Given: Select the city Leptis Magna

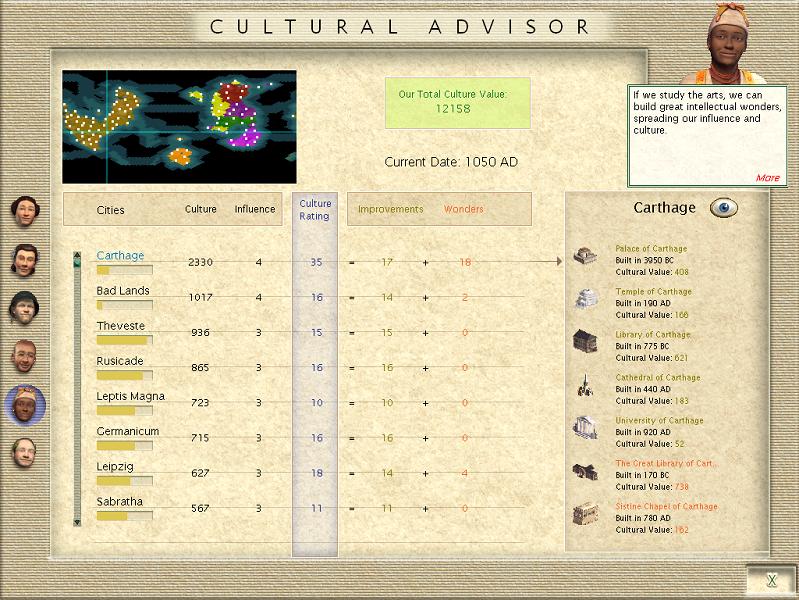Looking at the screenshot, I should coord(130,396).
